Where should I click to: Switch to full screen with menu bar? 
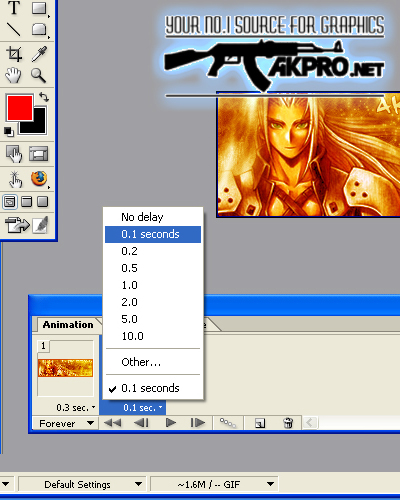point(26,202)
